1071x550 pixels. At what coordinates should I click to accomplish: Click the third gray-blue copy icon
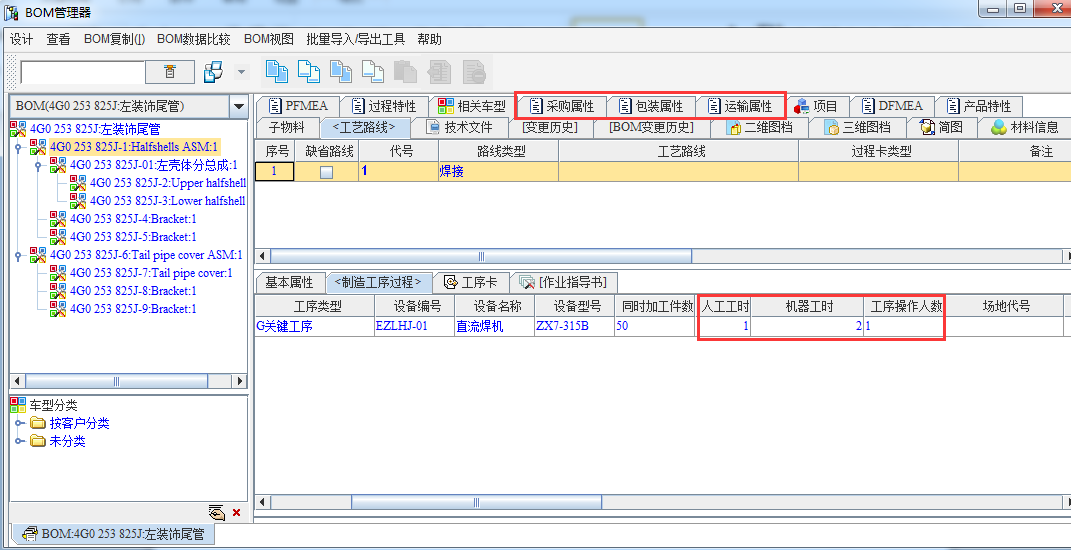pyautogui.click(x=341, y=71)
